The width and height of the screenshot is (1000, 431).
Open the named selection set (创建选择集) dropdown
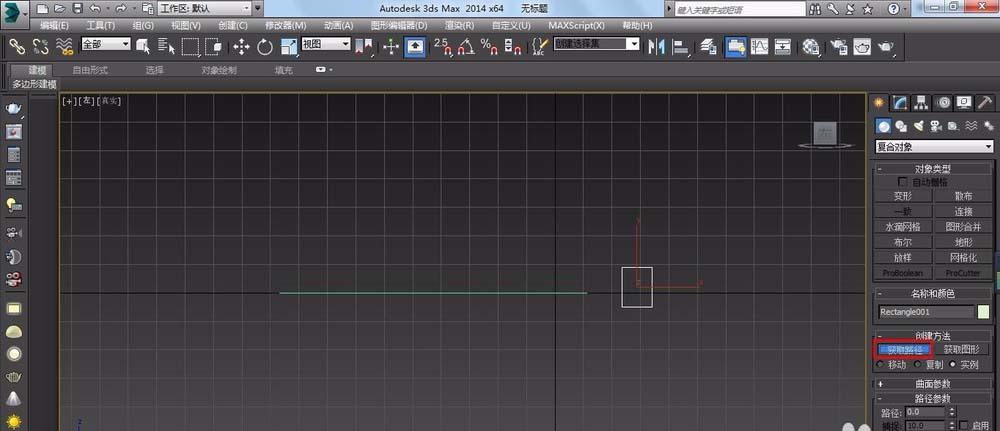click(x=596, y=44)
